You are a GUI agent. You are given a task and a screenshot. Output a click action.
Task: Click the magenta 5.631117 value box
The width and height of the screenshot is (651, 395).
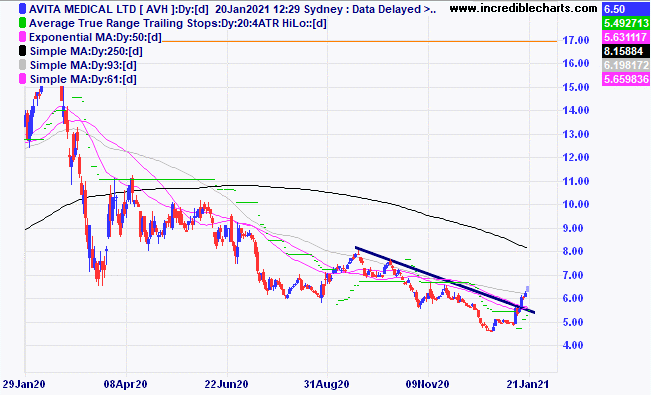coord(626,37)
